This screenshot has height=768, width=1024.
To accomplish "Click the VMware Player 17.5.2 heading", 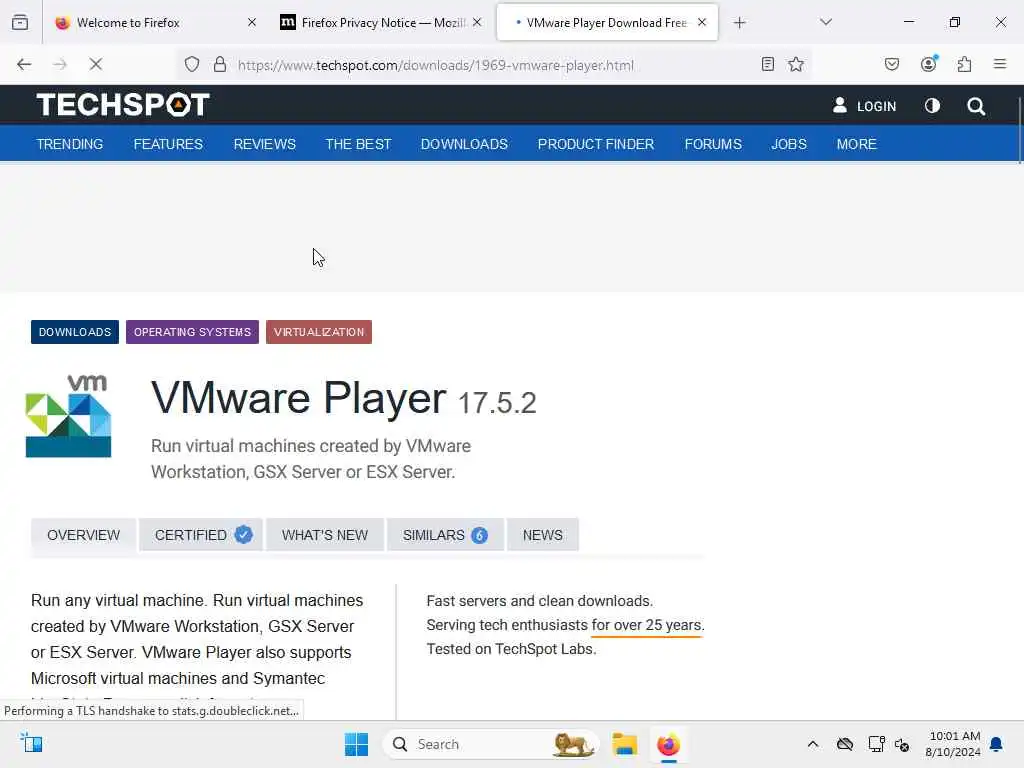I will coord(344,398).
